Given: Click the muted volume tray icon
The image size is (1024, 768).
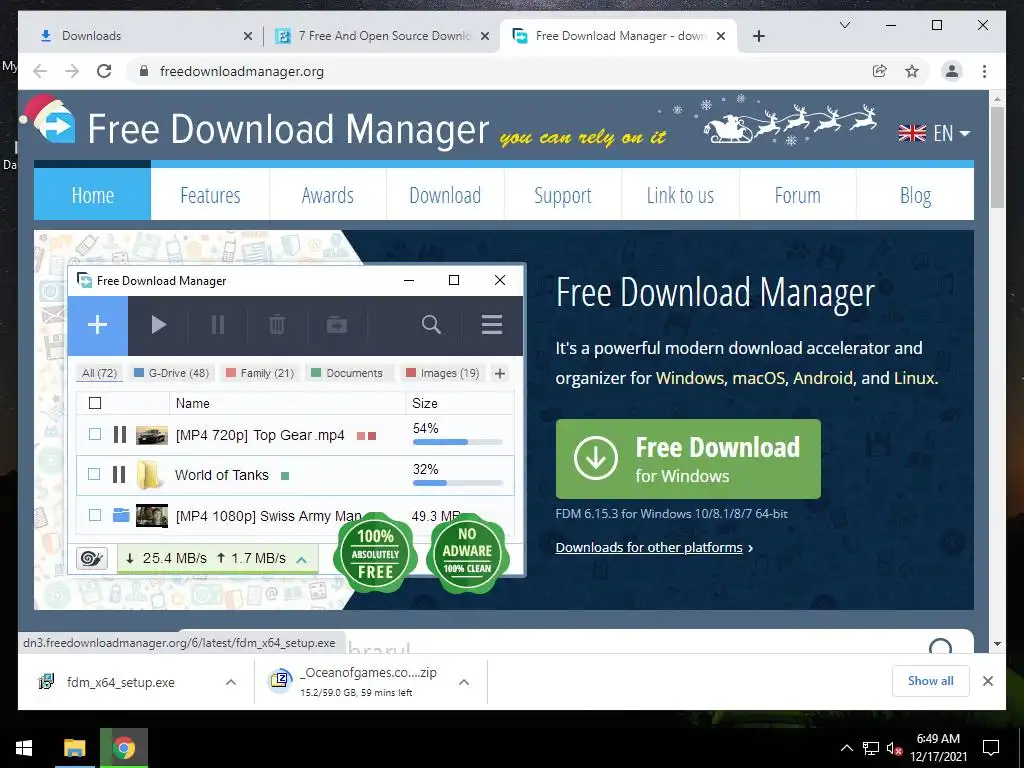Looking at the screenshot, I should coord(894,748).
